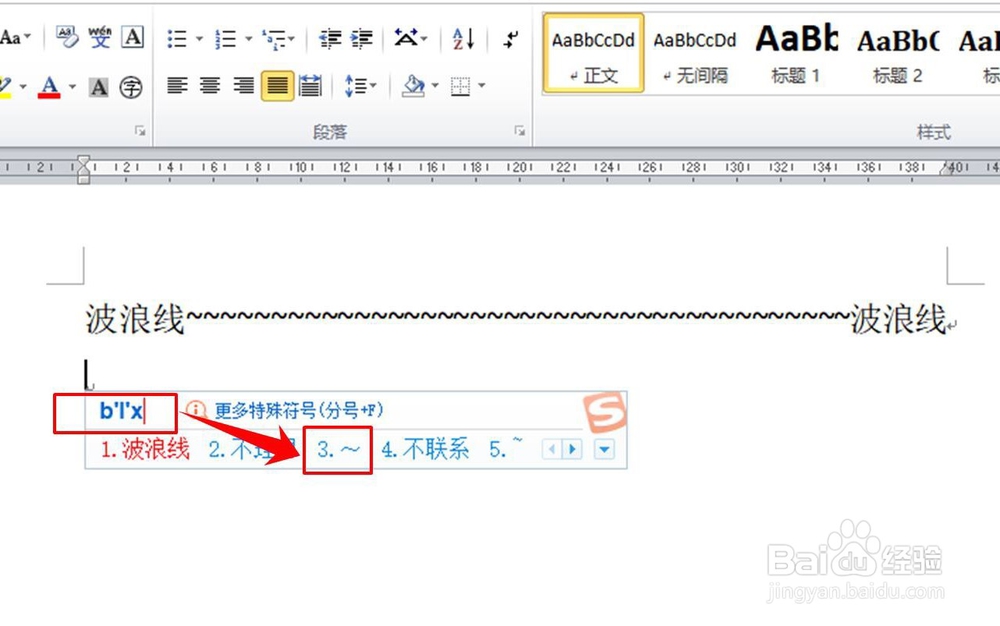Toggle show/hide formatting marks

(x=510, y=39)
